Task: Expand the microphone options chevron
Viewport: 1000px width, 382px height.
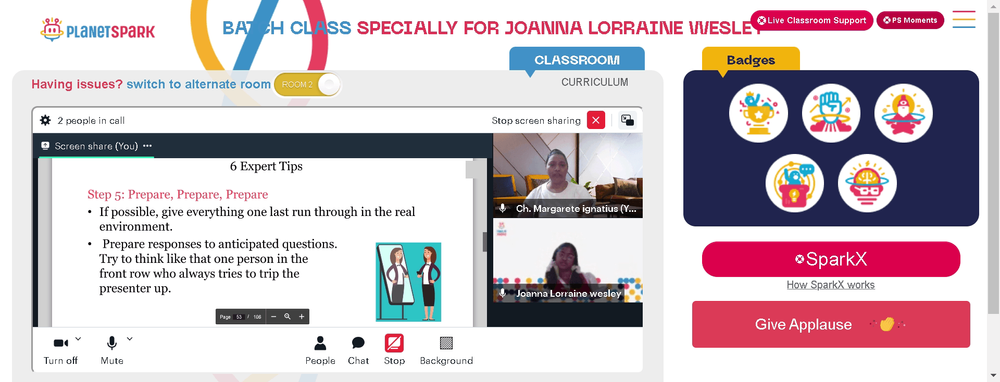Action: [x=129, y=338]
